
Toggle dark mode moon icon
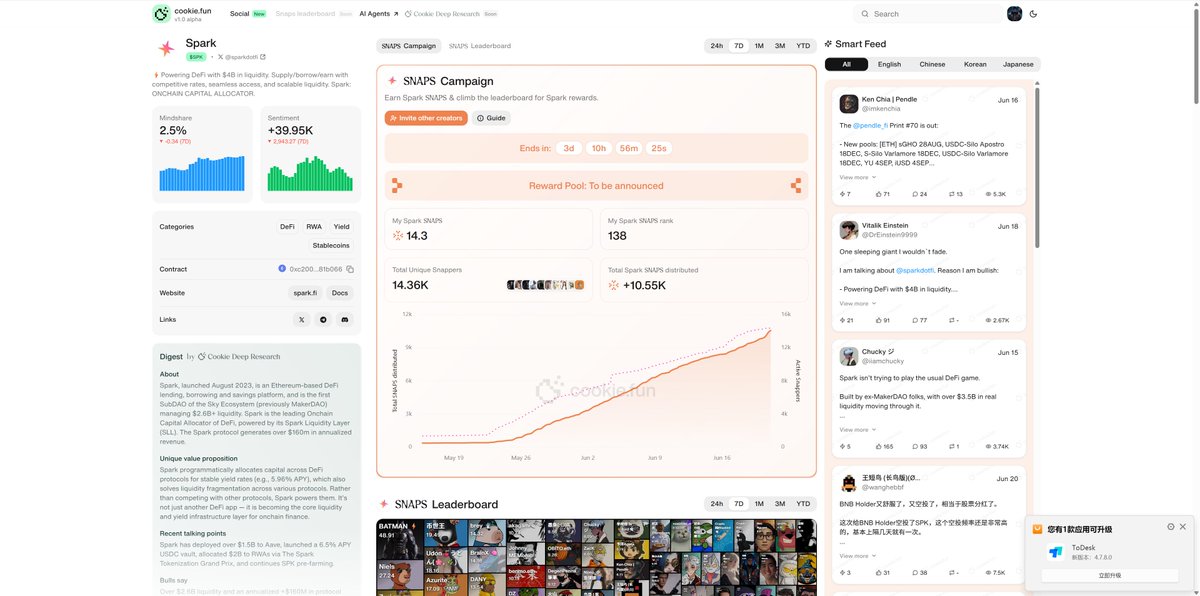1033,14
